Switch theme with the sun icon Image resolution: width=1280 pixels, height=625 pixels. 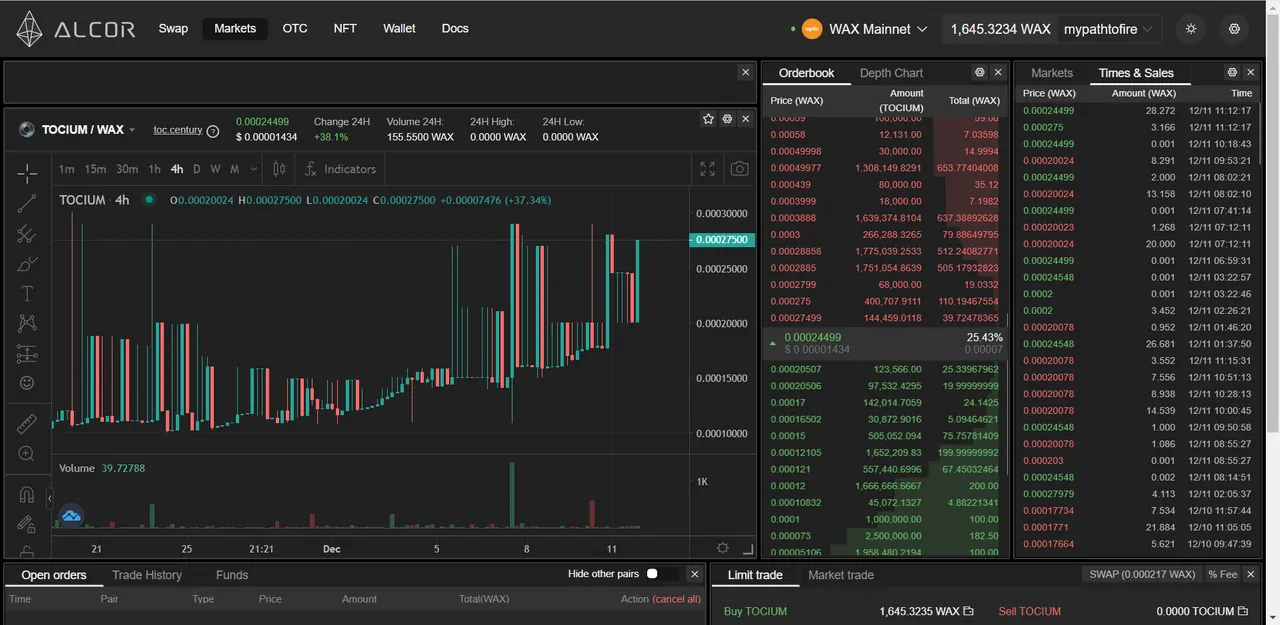[x=1191, y=29]
